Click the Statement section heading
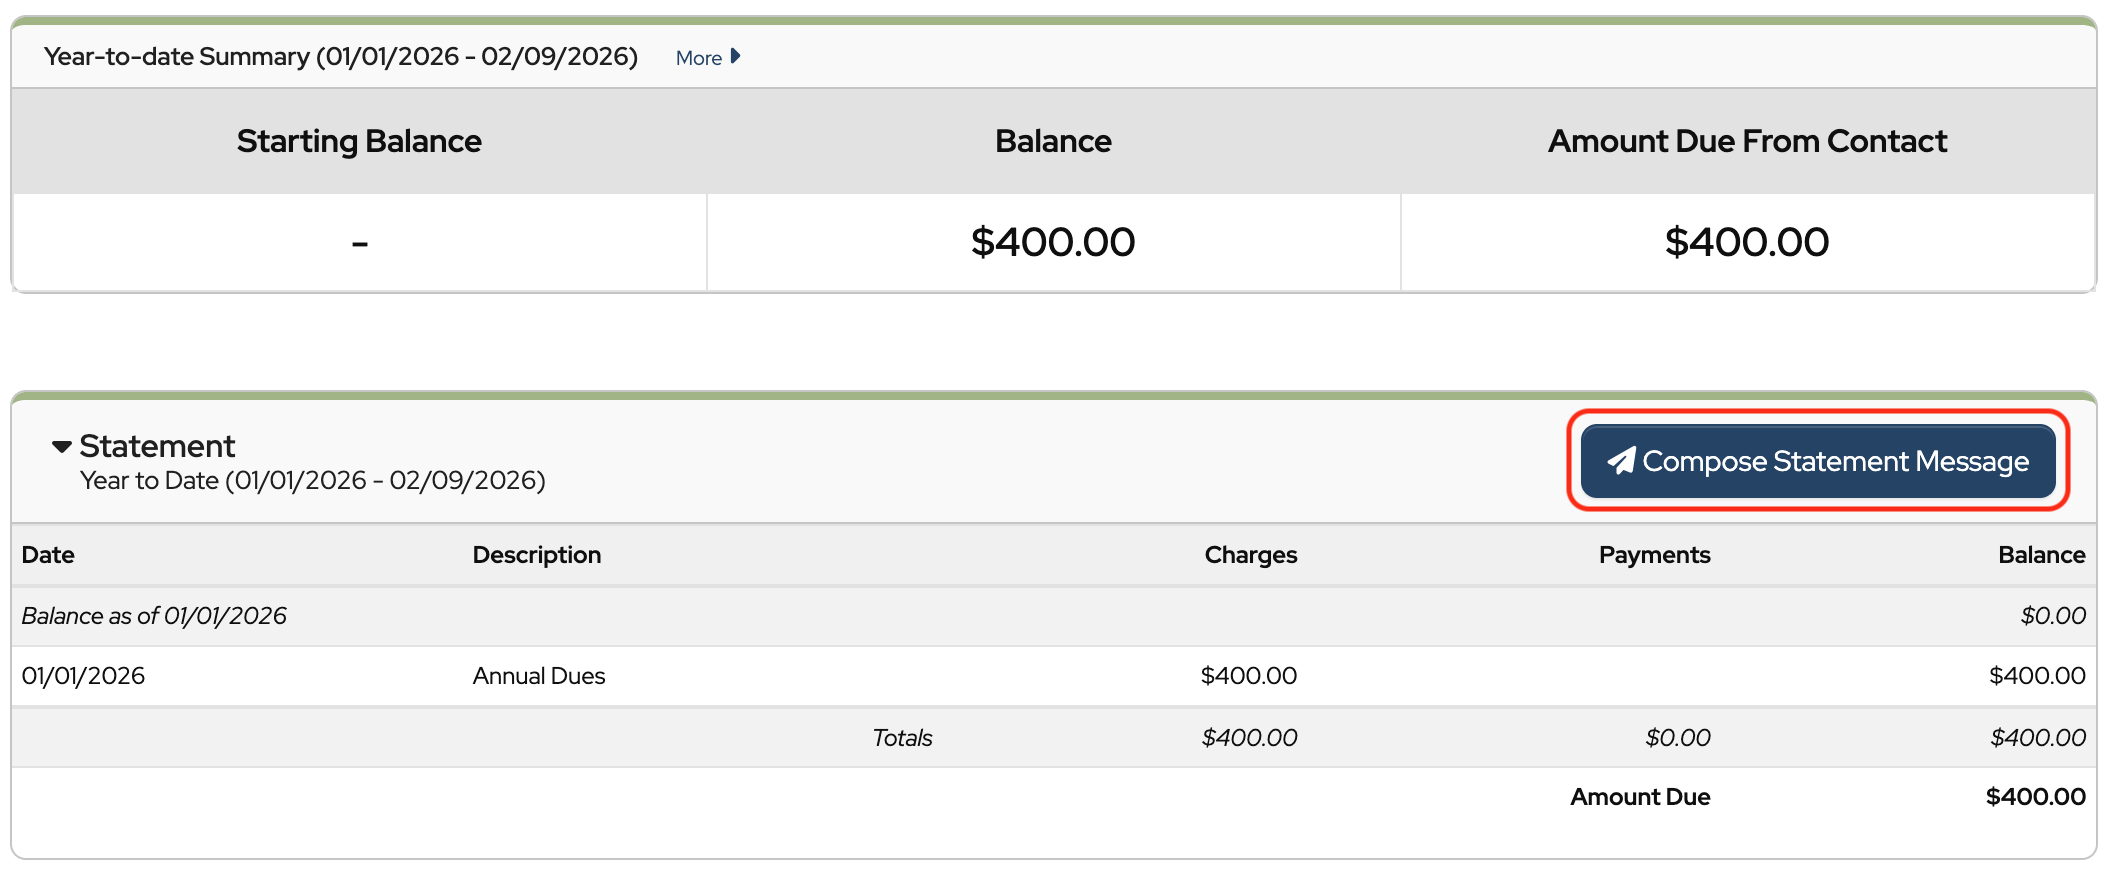Screen dimensions: 2112x874 tap(157, 446)
